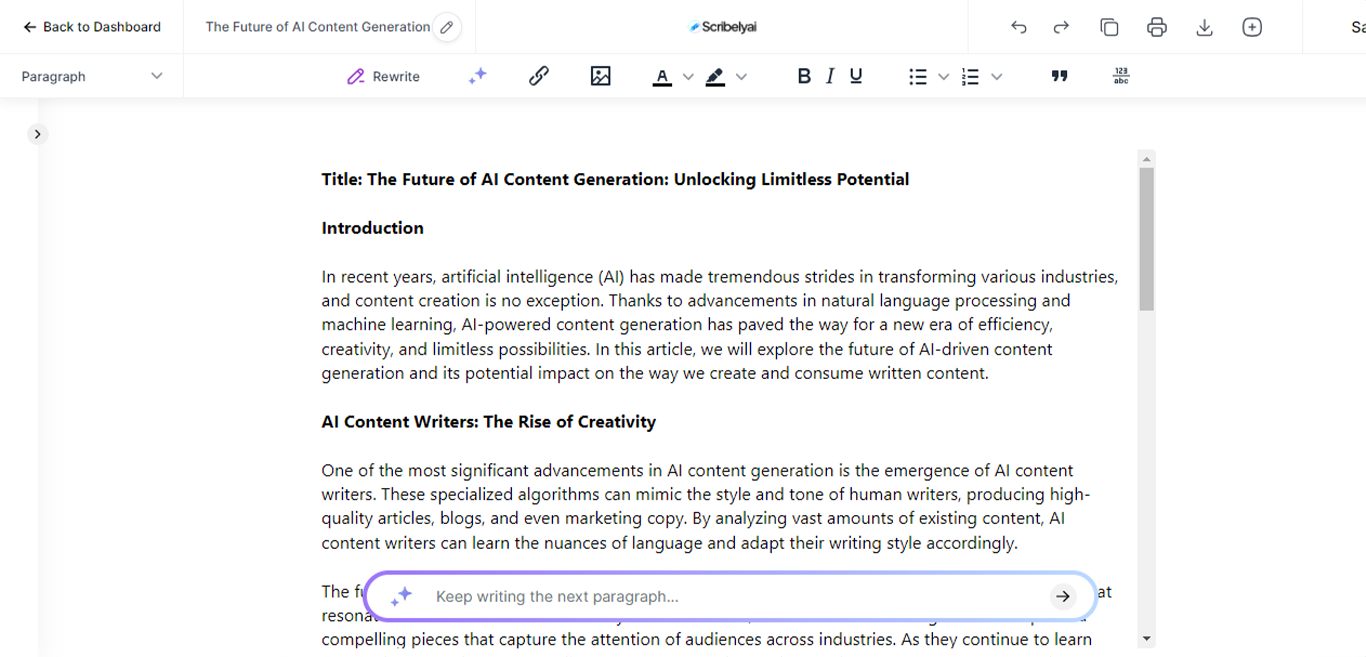Open the AI sparkle tool in toolbar

coord(477,76)
